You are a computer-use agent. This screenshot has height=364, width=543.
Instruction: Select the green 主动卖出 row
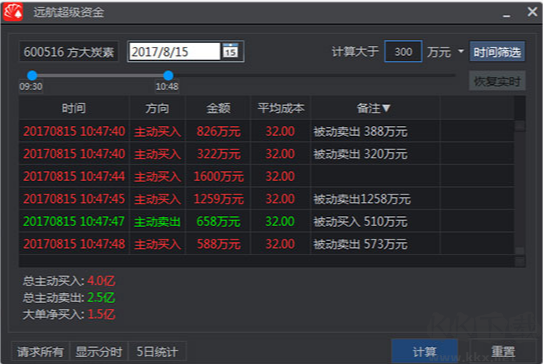tap(266, 221)
